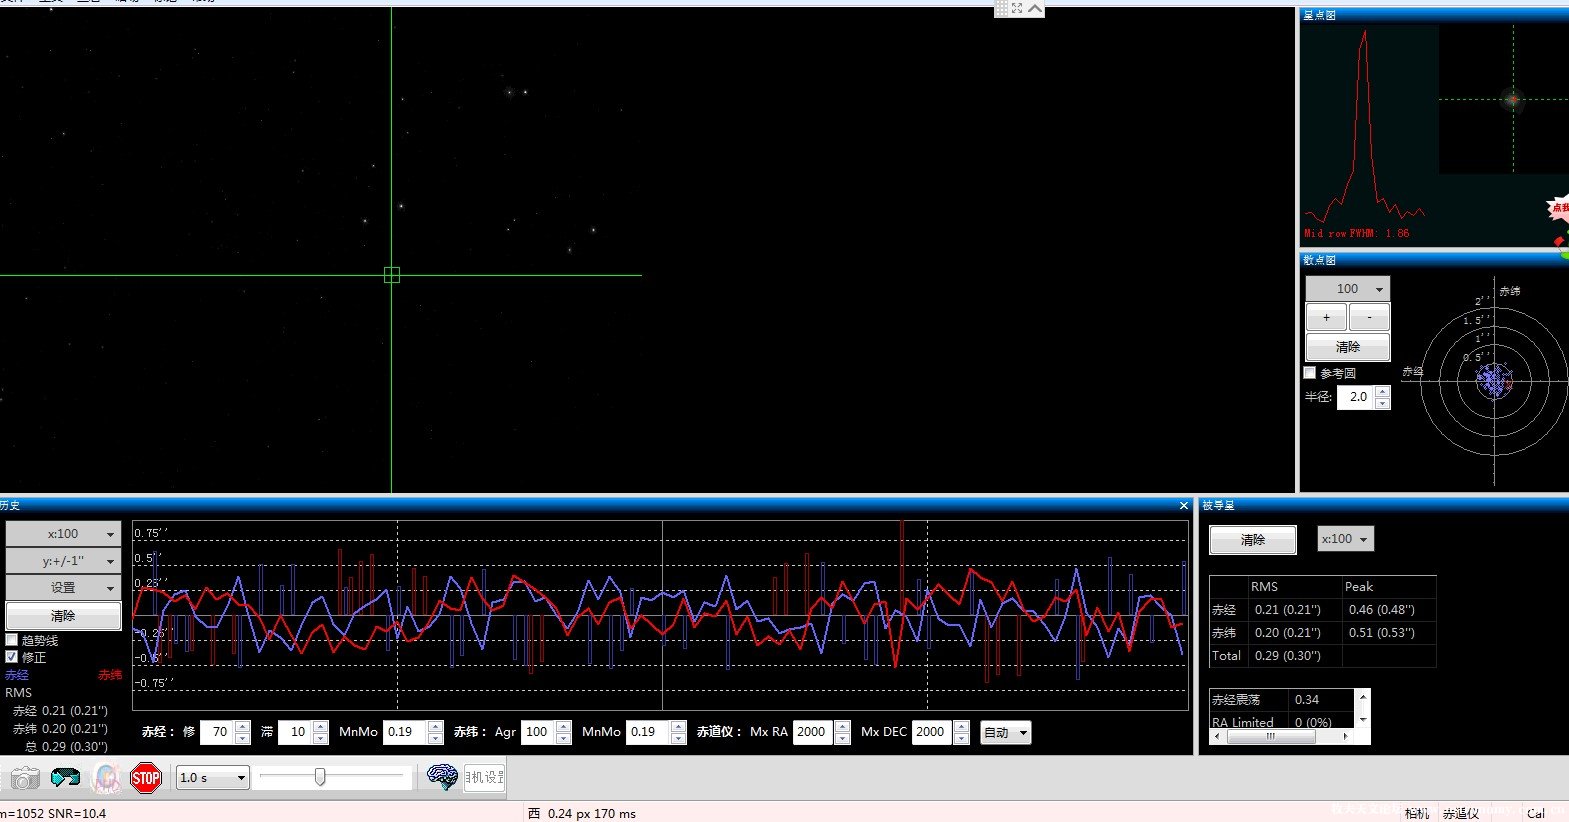
Task: Close the history graph panel with its X
Action: coord(1184,506)
